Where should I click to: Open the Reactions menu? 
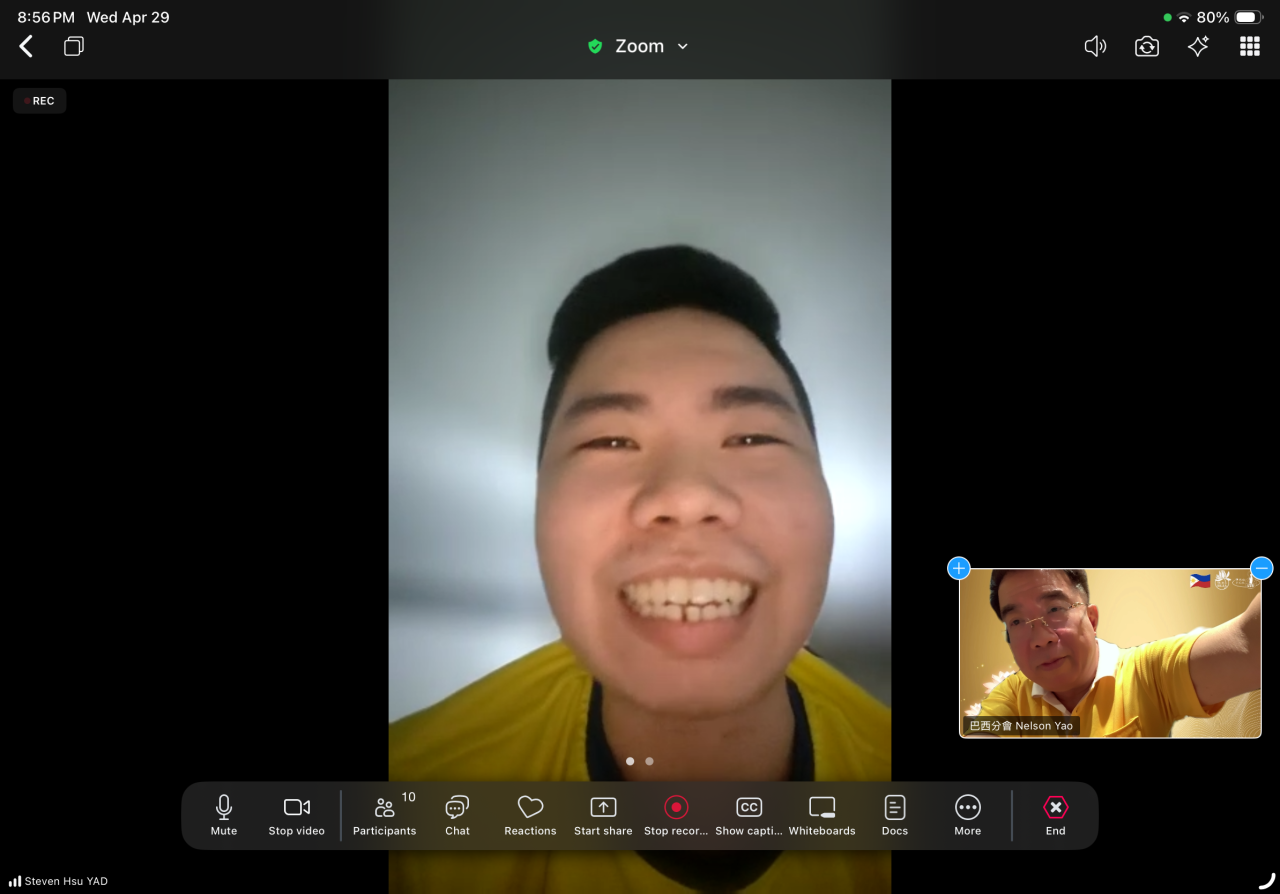tap(530, 815)
